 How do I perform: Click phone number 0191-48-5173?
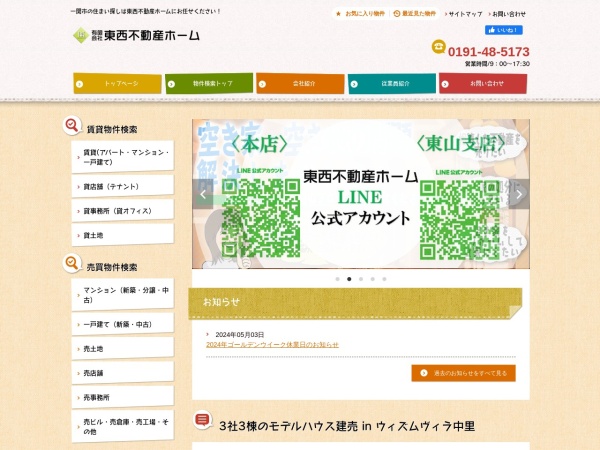click(489, 52)
